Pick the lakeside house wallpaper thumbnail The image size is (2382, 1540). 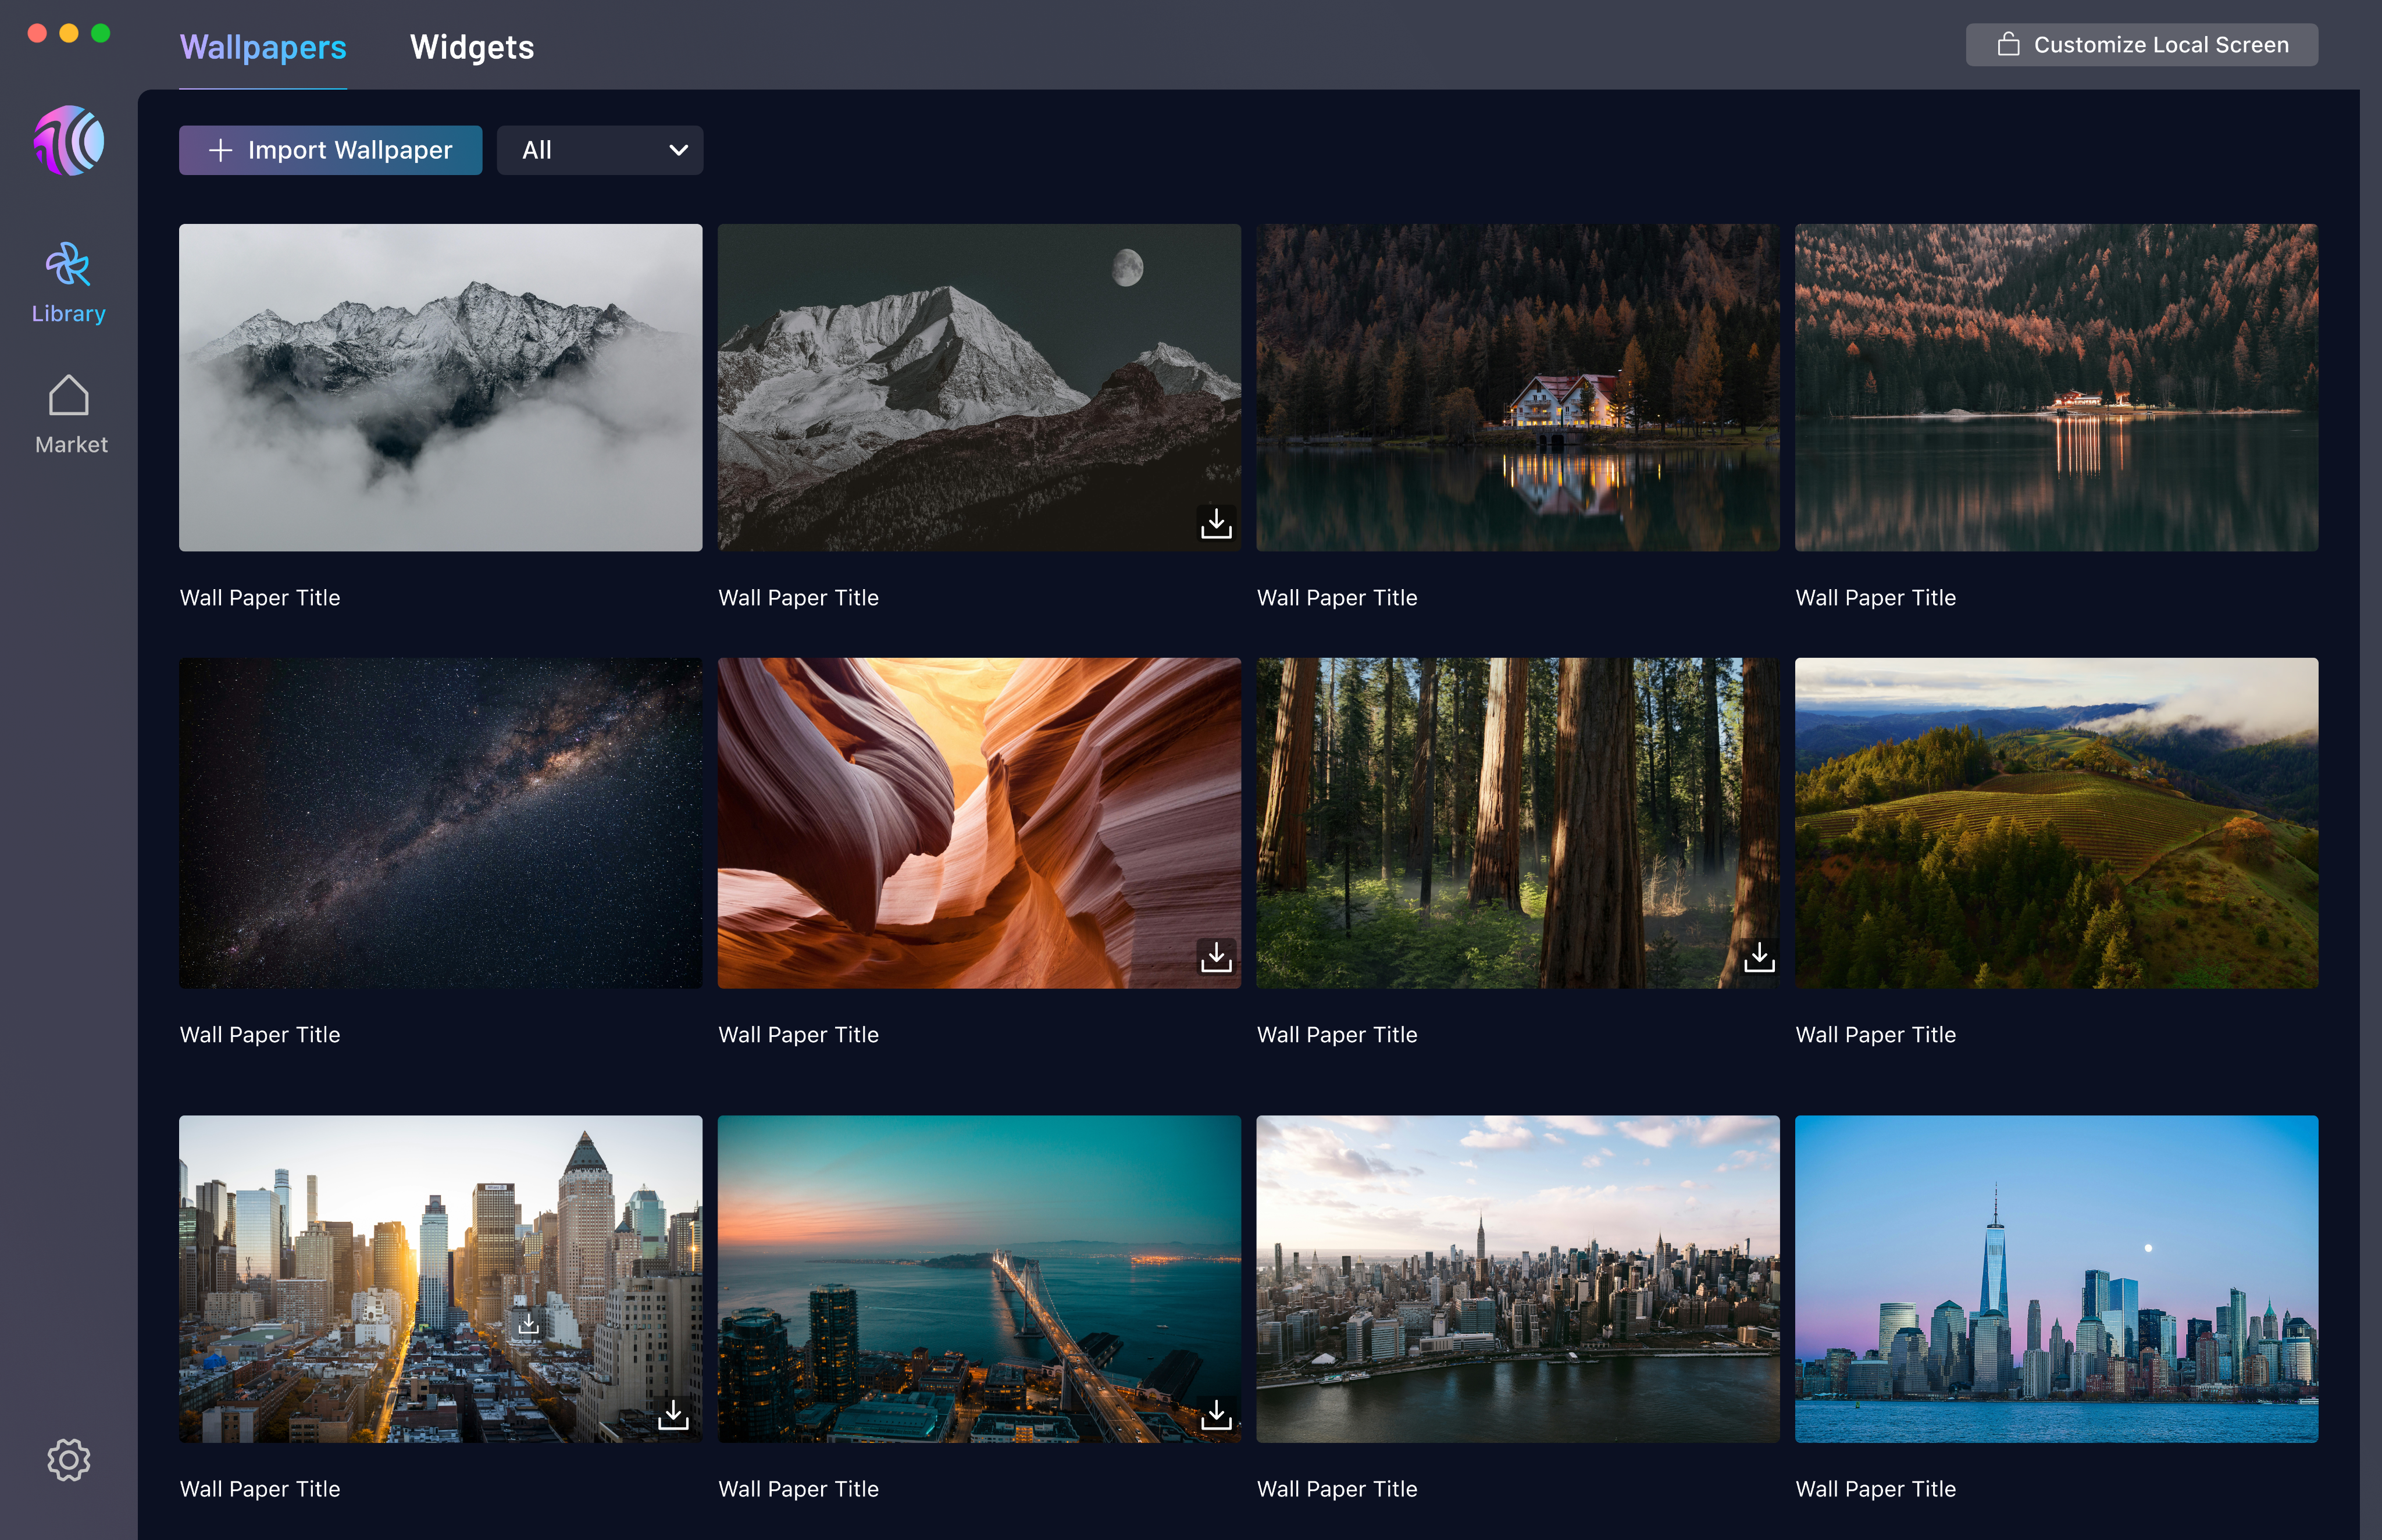pos(1517,387)
